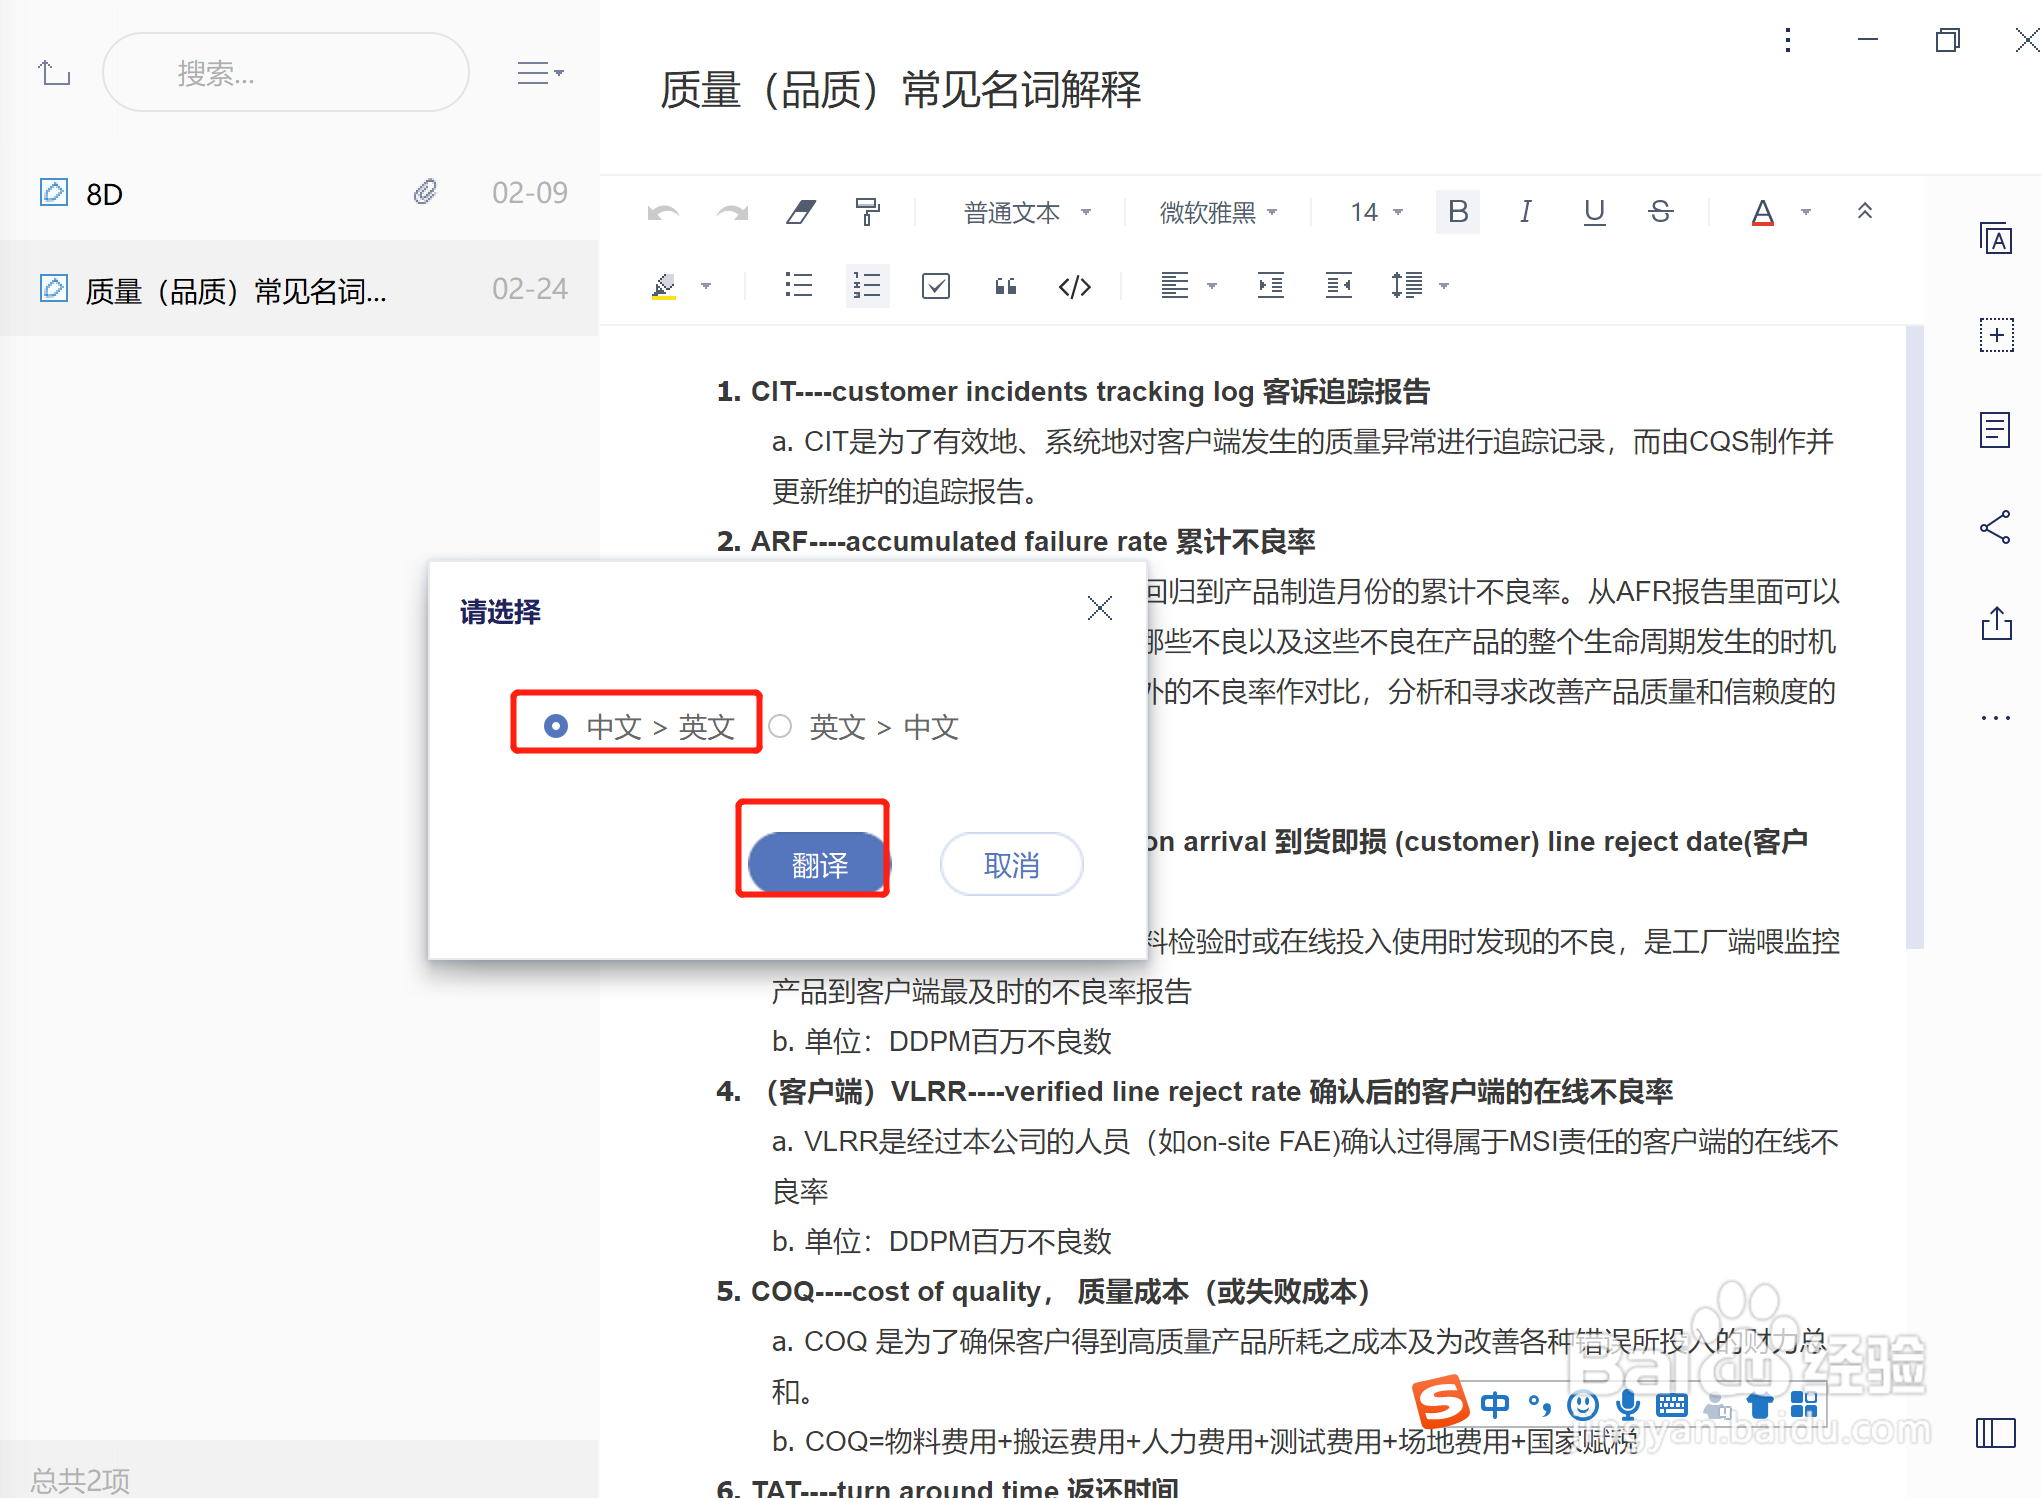2041x1498 pixels.
Task: Open the share panel on the right sidebar
Action: coord(1996,527)
